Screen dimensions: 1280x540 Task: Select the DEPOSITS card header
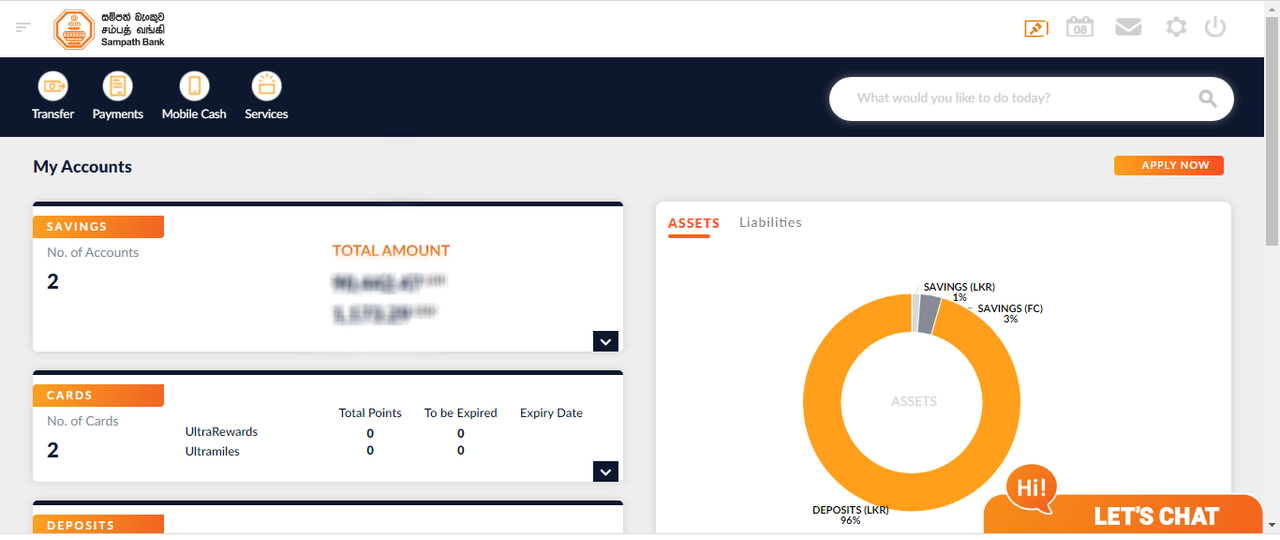point(98,525)
